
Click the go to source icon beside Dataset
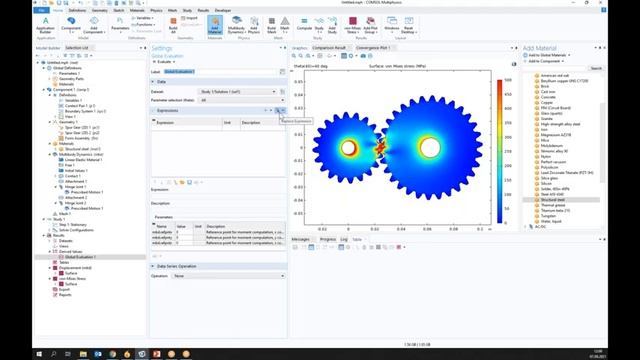(282, 92)
